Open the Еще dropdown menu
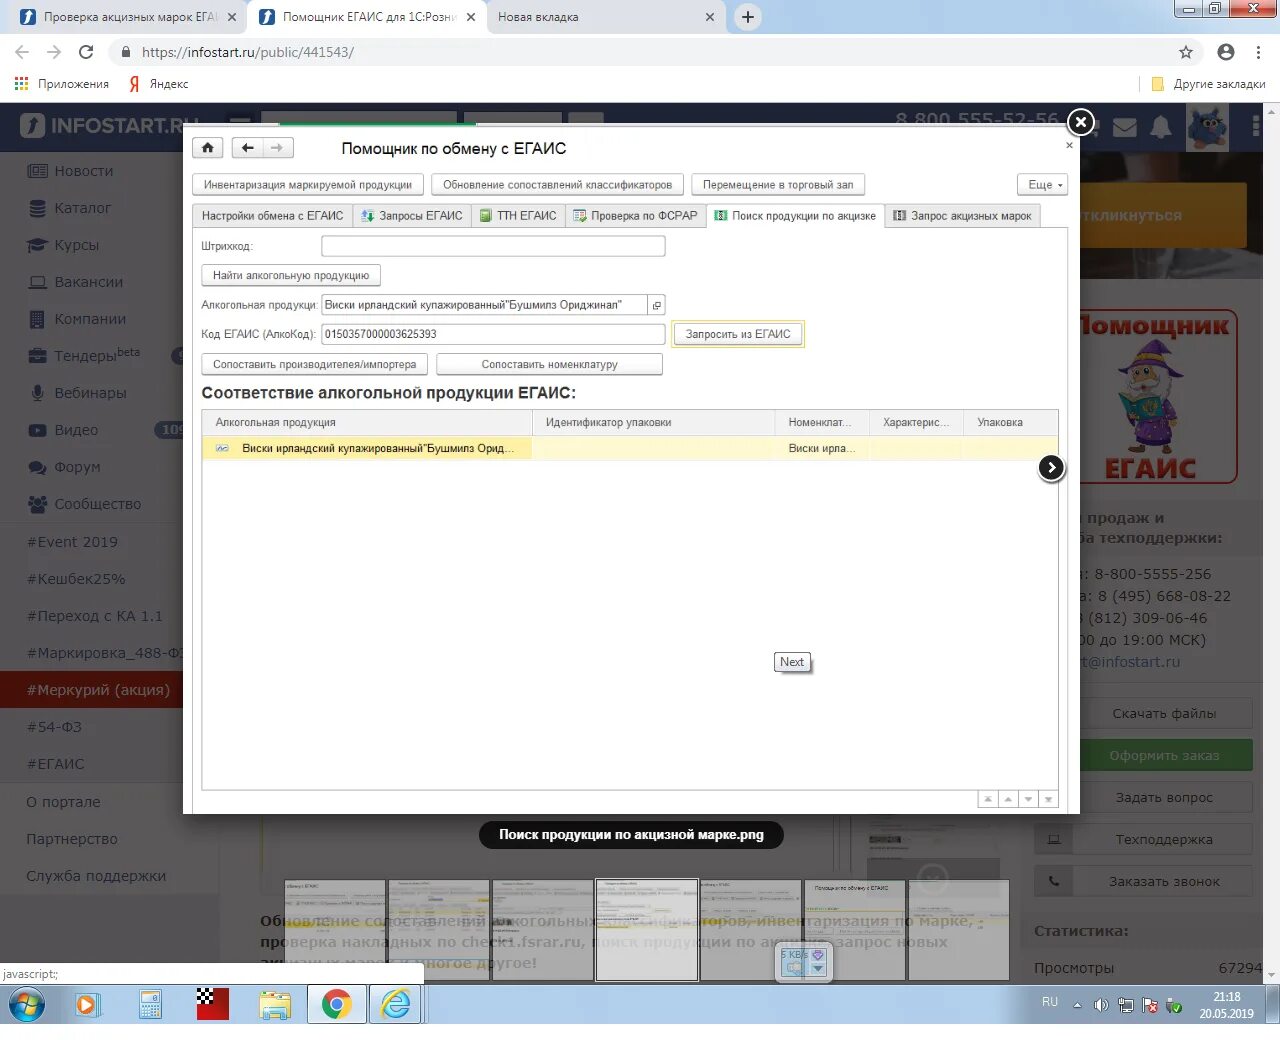1280x1040 pixels. [x=1043, y=185]
